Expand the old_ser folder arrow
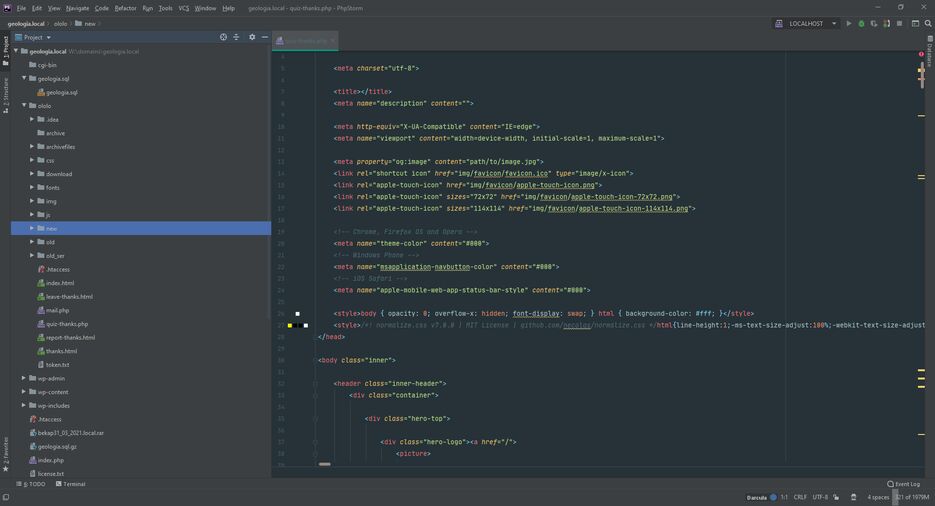The width and height of the screenshot is (935, 506). point(32,256)
